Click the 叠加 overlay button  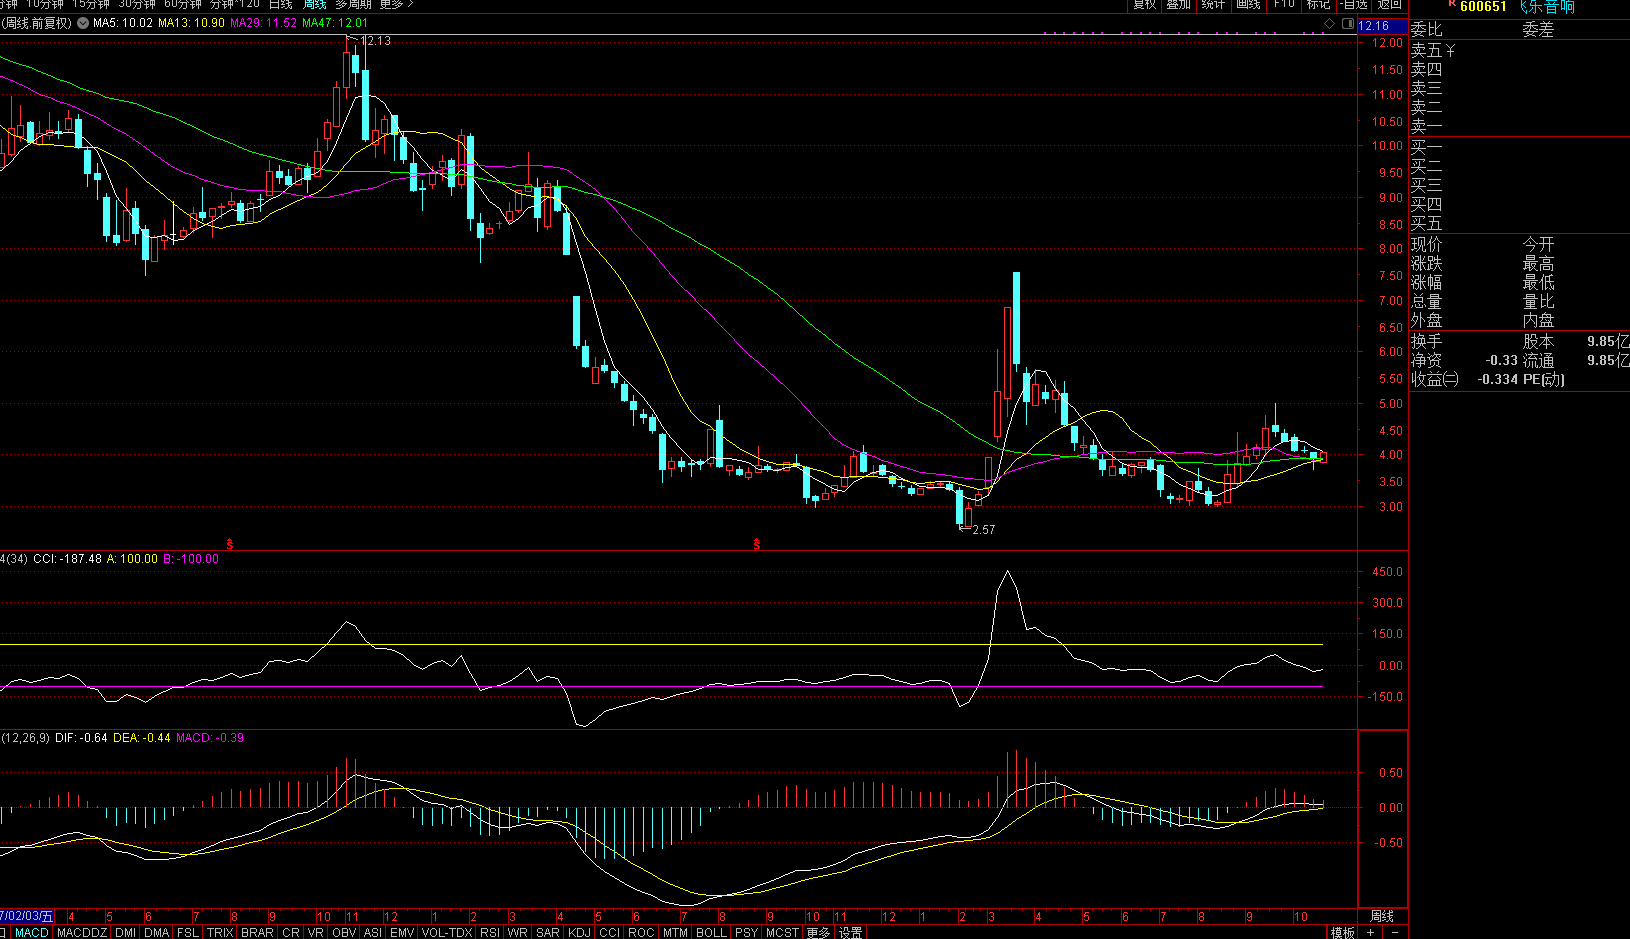click(1178, 4)
